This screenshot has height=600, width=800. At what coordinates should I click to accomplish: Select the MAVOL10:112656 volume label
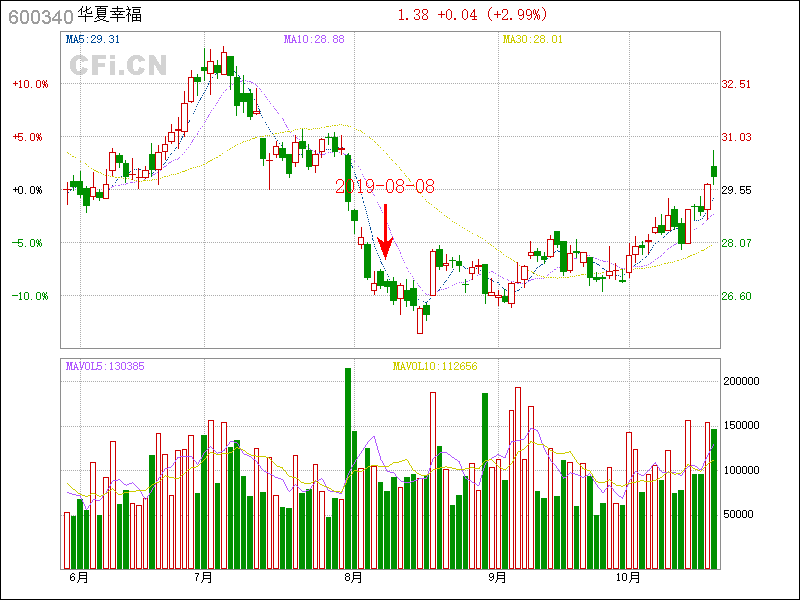435,366
